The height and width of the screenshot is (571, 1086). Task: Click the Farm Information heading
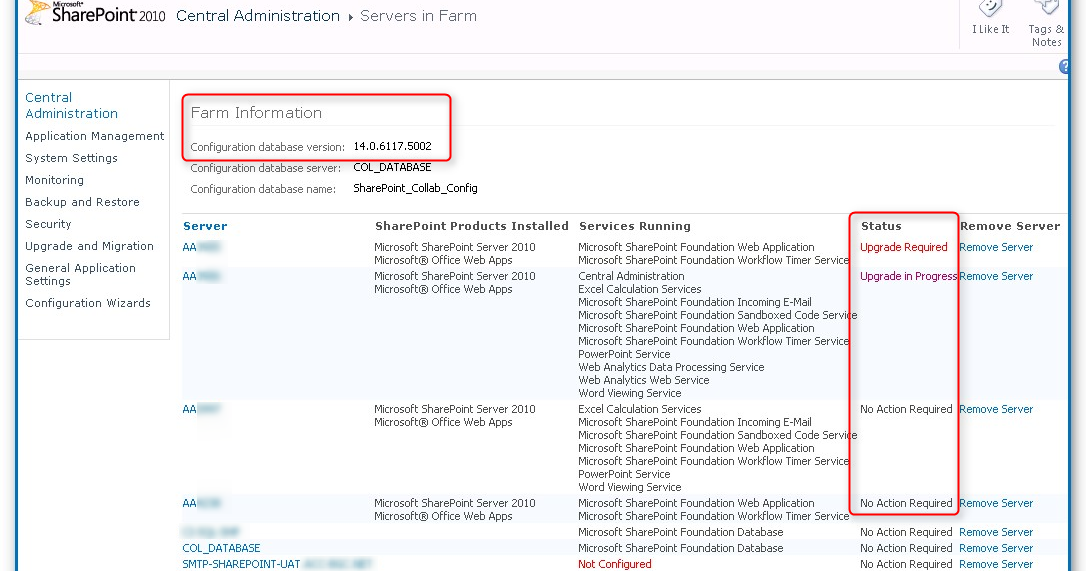pyautogui.click(x=256, y=113)
